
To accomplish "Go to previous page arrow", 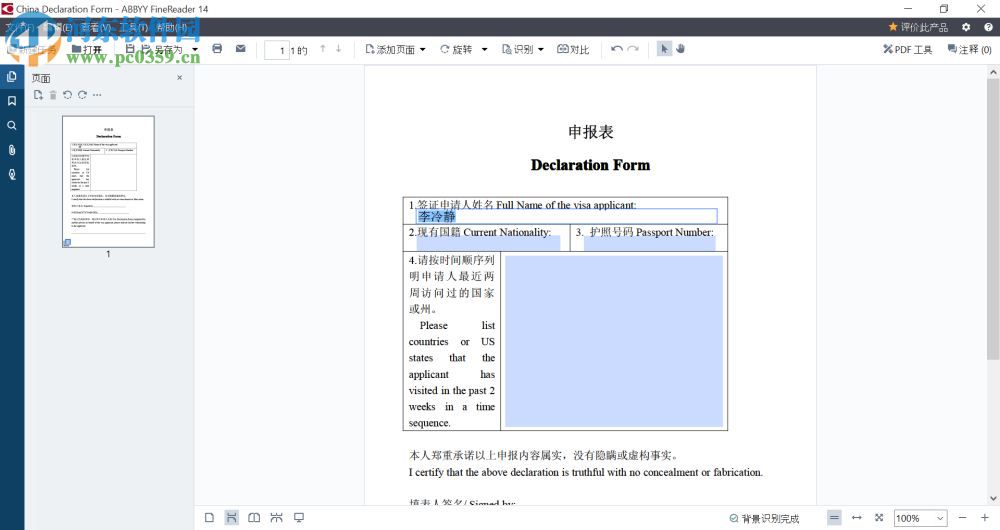I will (x=323, y=49).
